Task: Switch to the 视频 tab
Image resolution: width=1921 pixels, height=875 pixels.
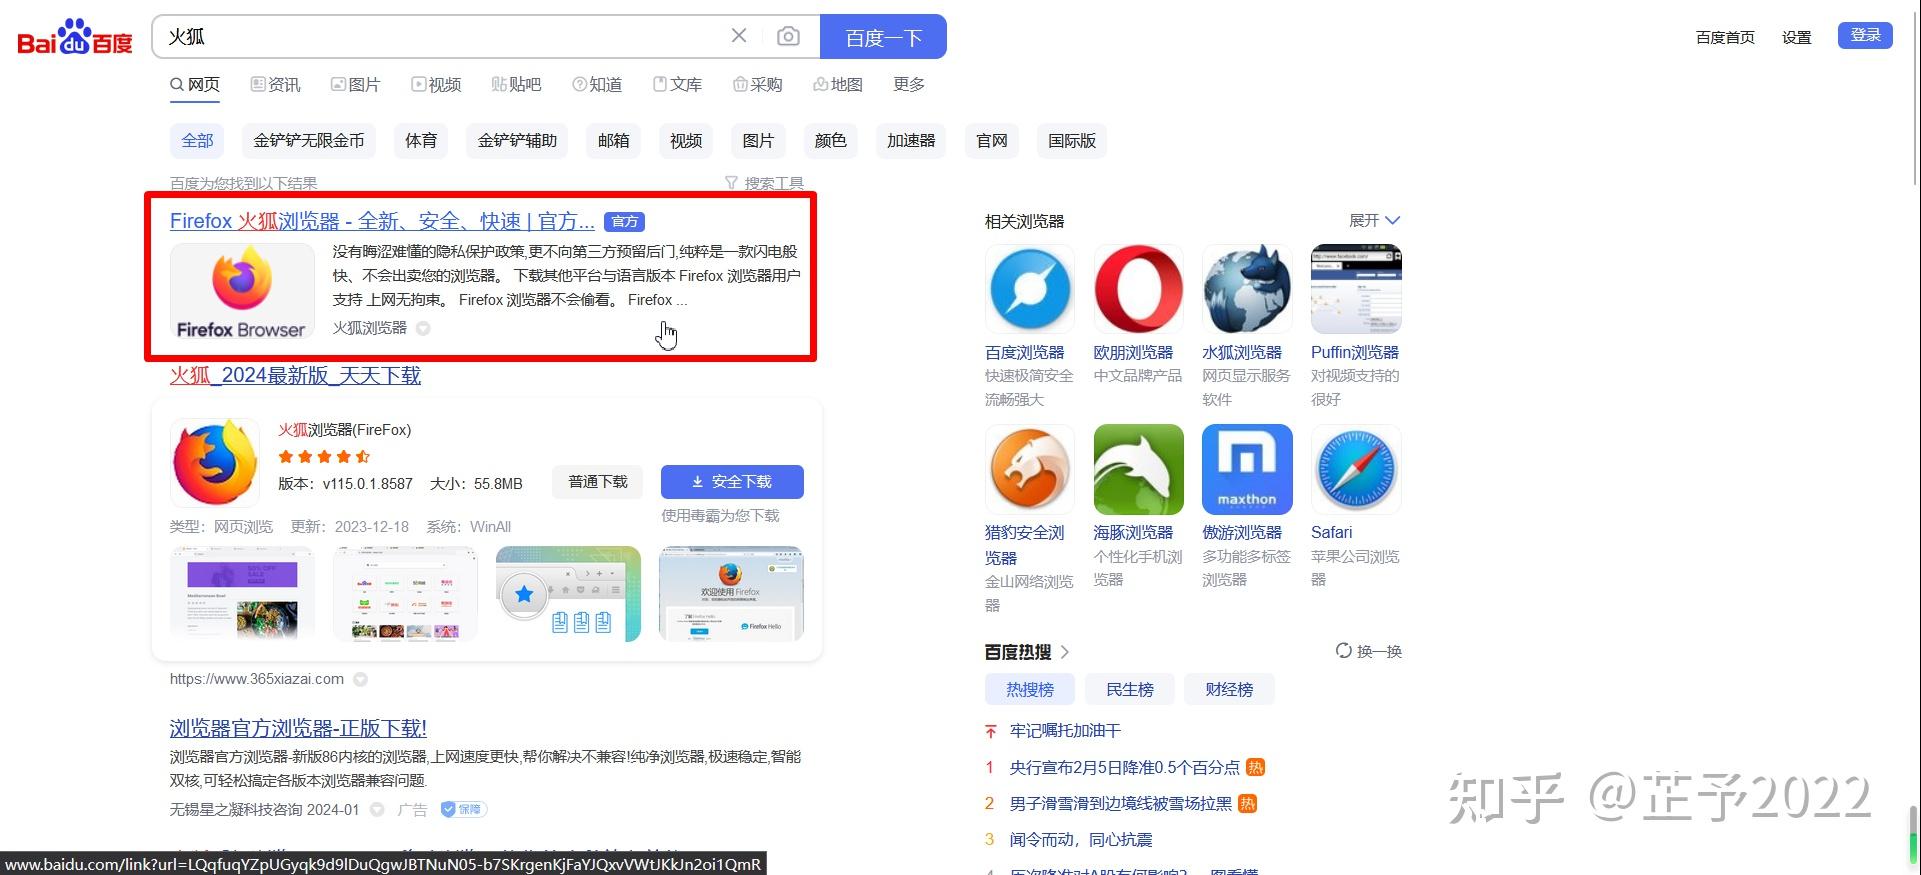Action: (436, 85)
